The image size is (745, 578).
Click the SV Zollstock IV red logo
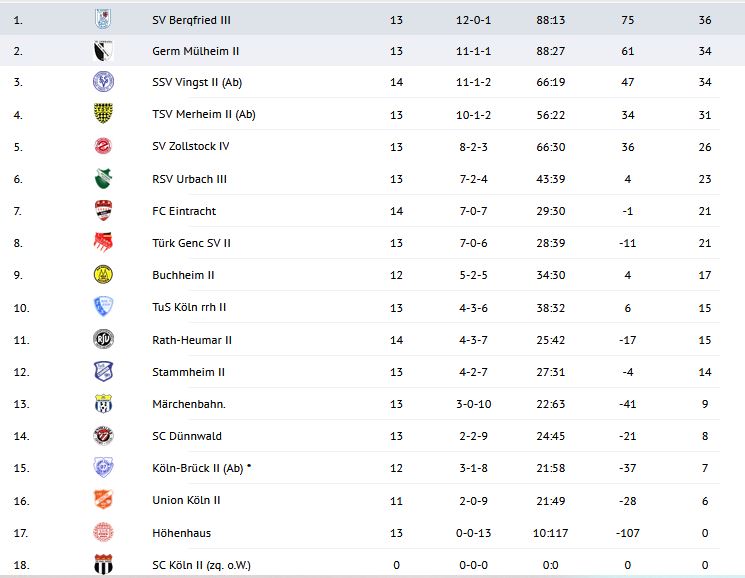click(x=103, y=147)
